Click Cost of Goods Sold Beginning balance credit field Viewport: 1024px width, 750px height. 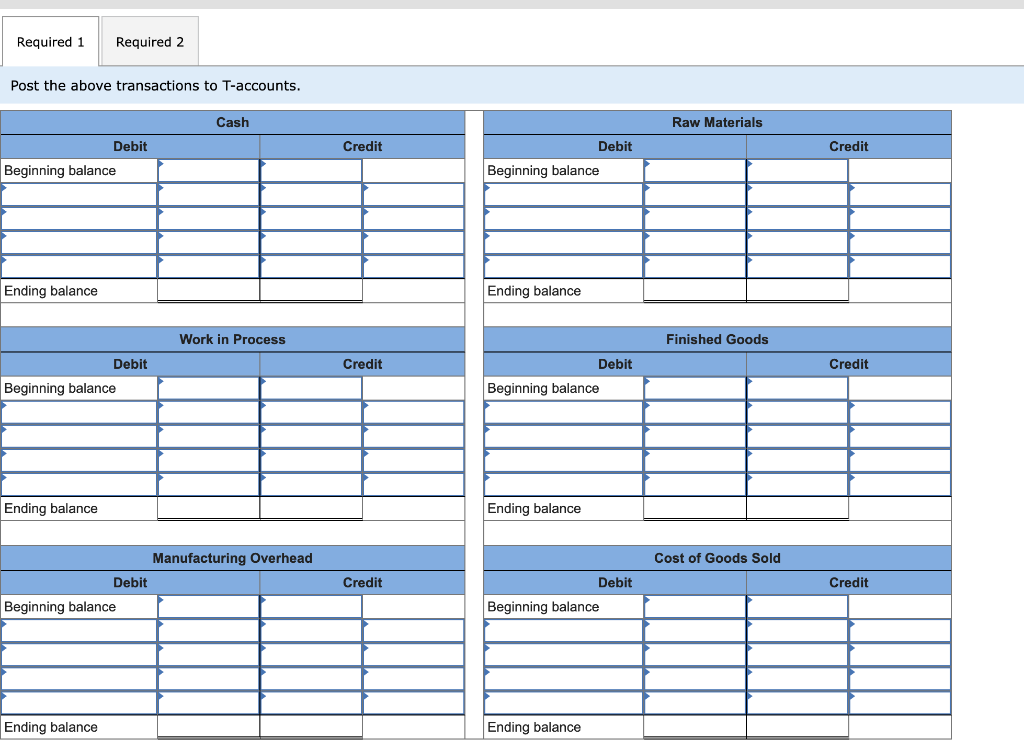[797, 607]
